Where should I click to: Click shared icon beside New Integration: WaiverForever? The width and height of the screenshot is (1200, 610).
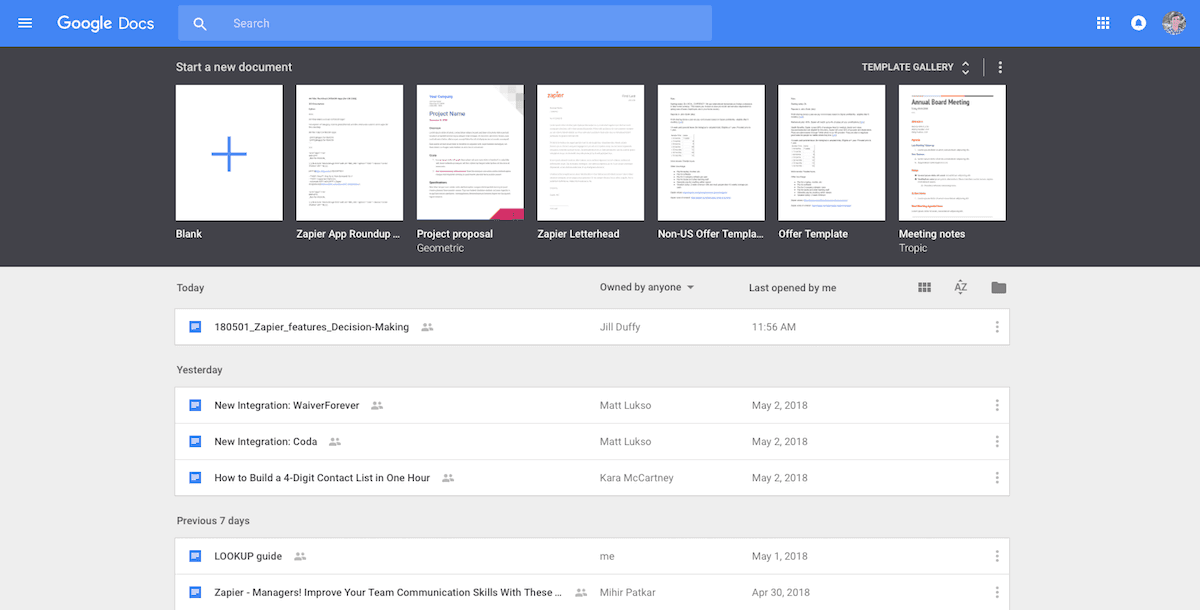(377, 406)
